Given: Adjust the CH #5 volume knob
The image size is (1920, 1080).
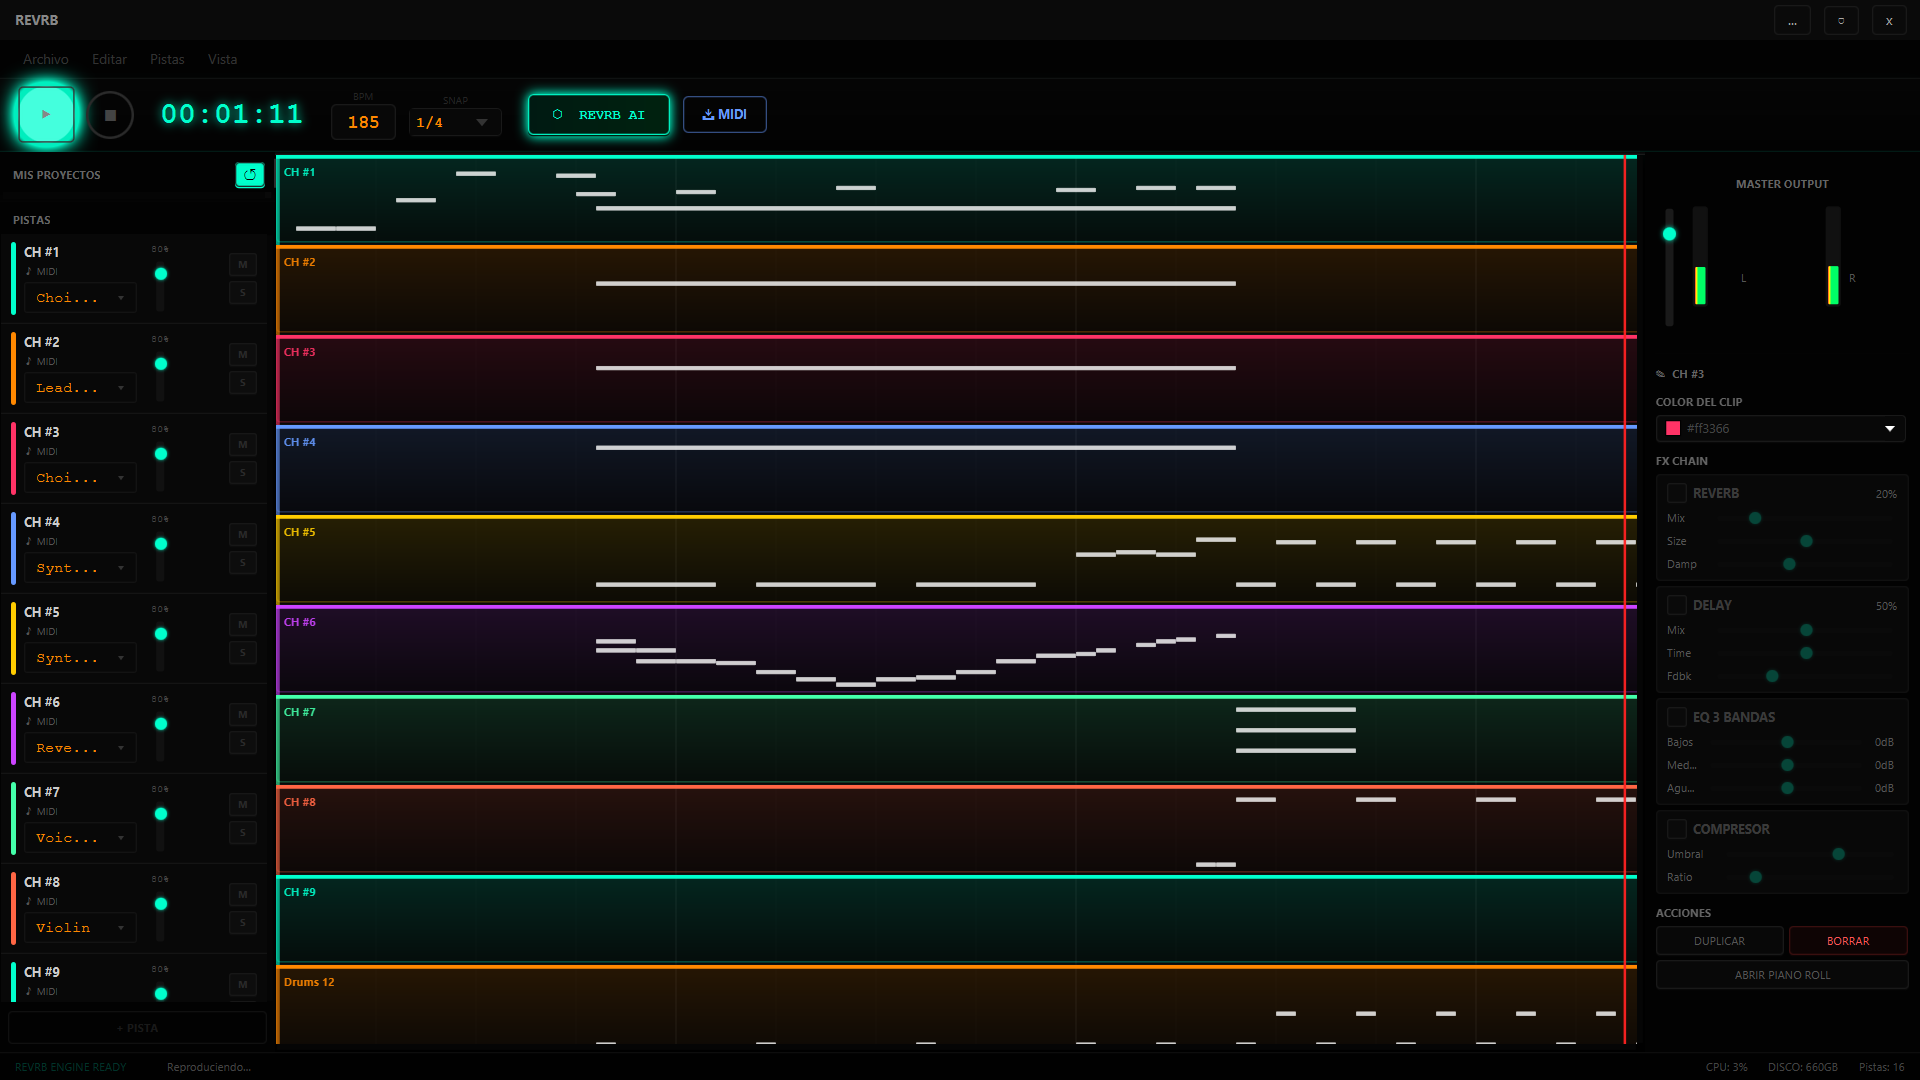Looking at the screenshot, I should (x=161, y=634).
